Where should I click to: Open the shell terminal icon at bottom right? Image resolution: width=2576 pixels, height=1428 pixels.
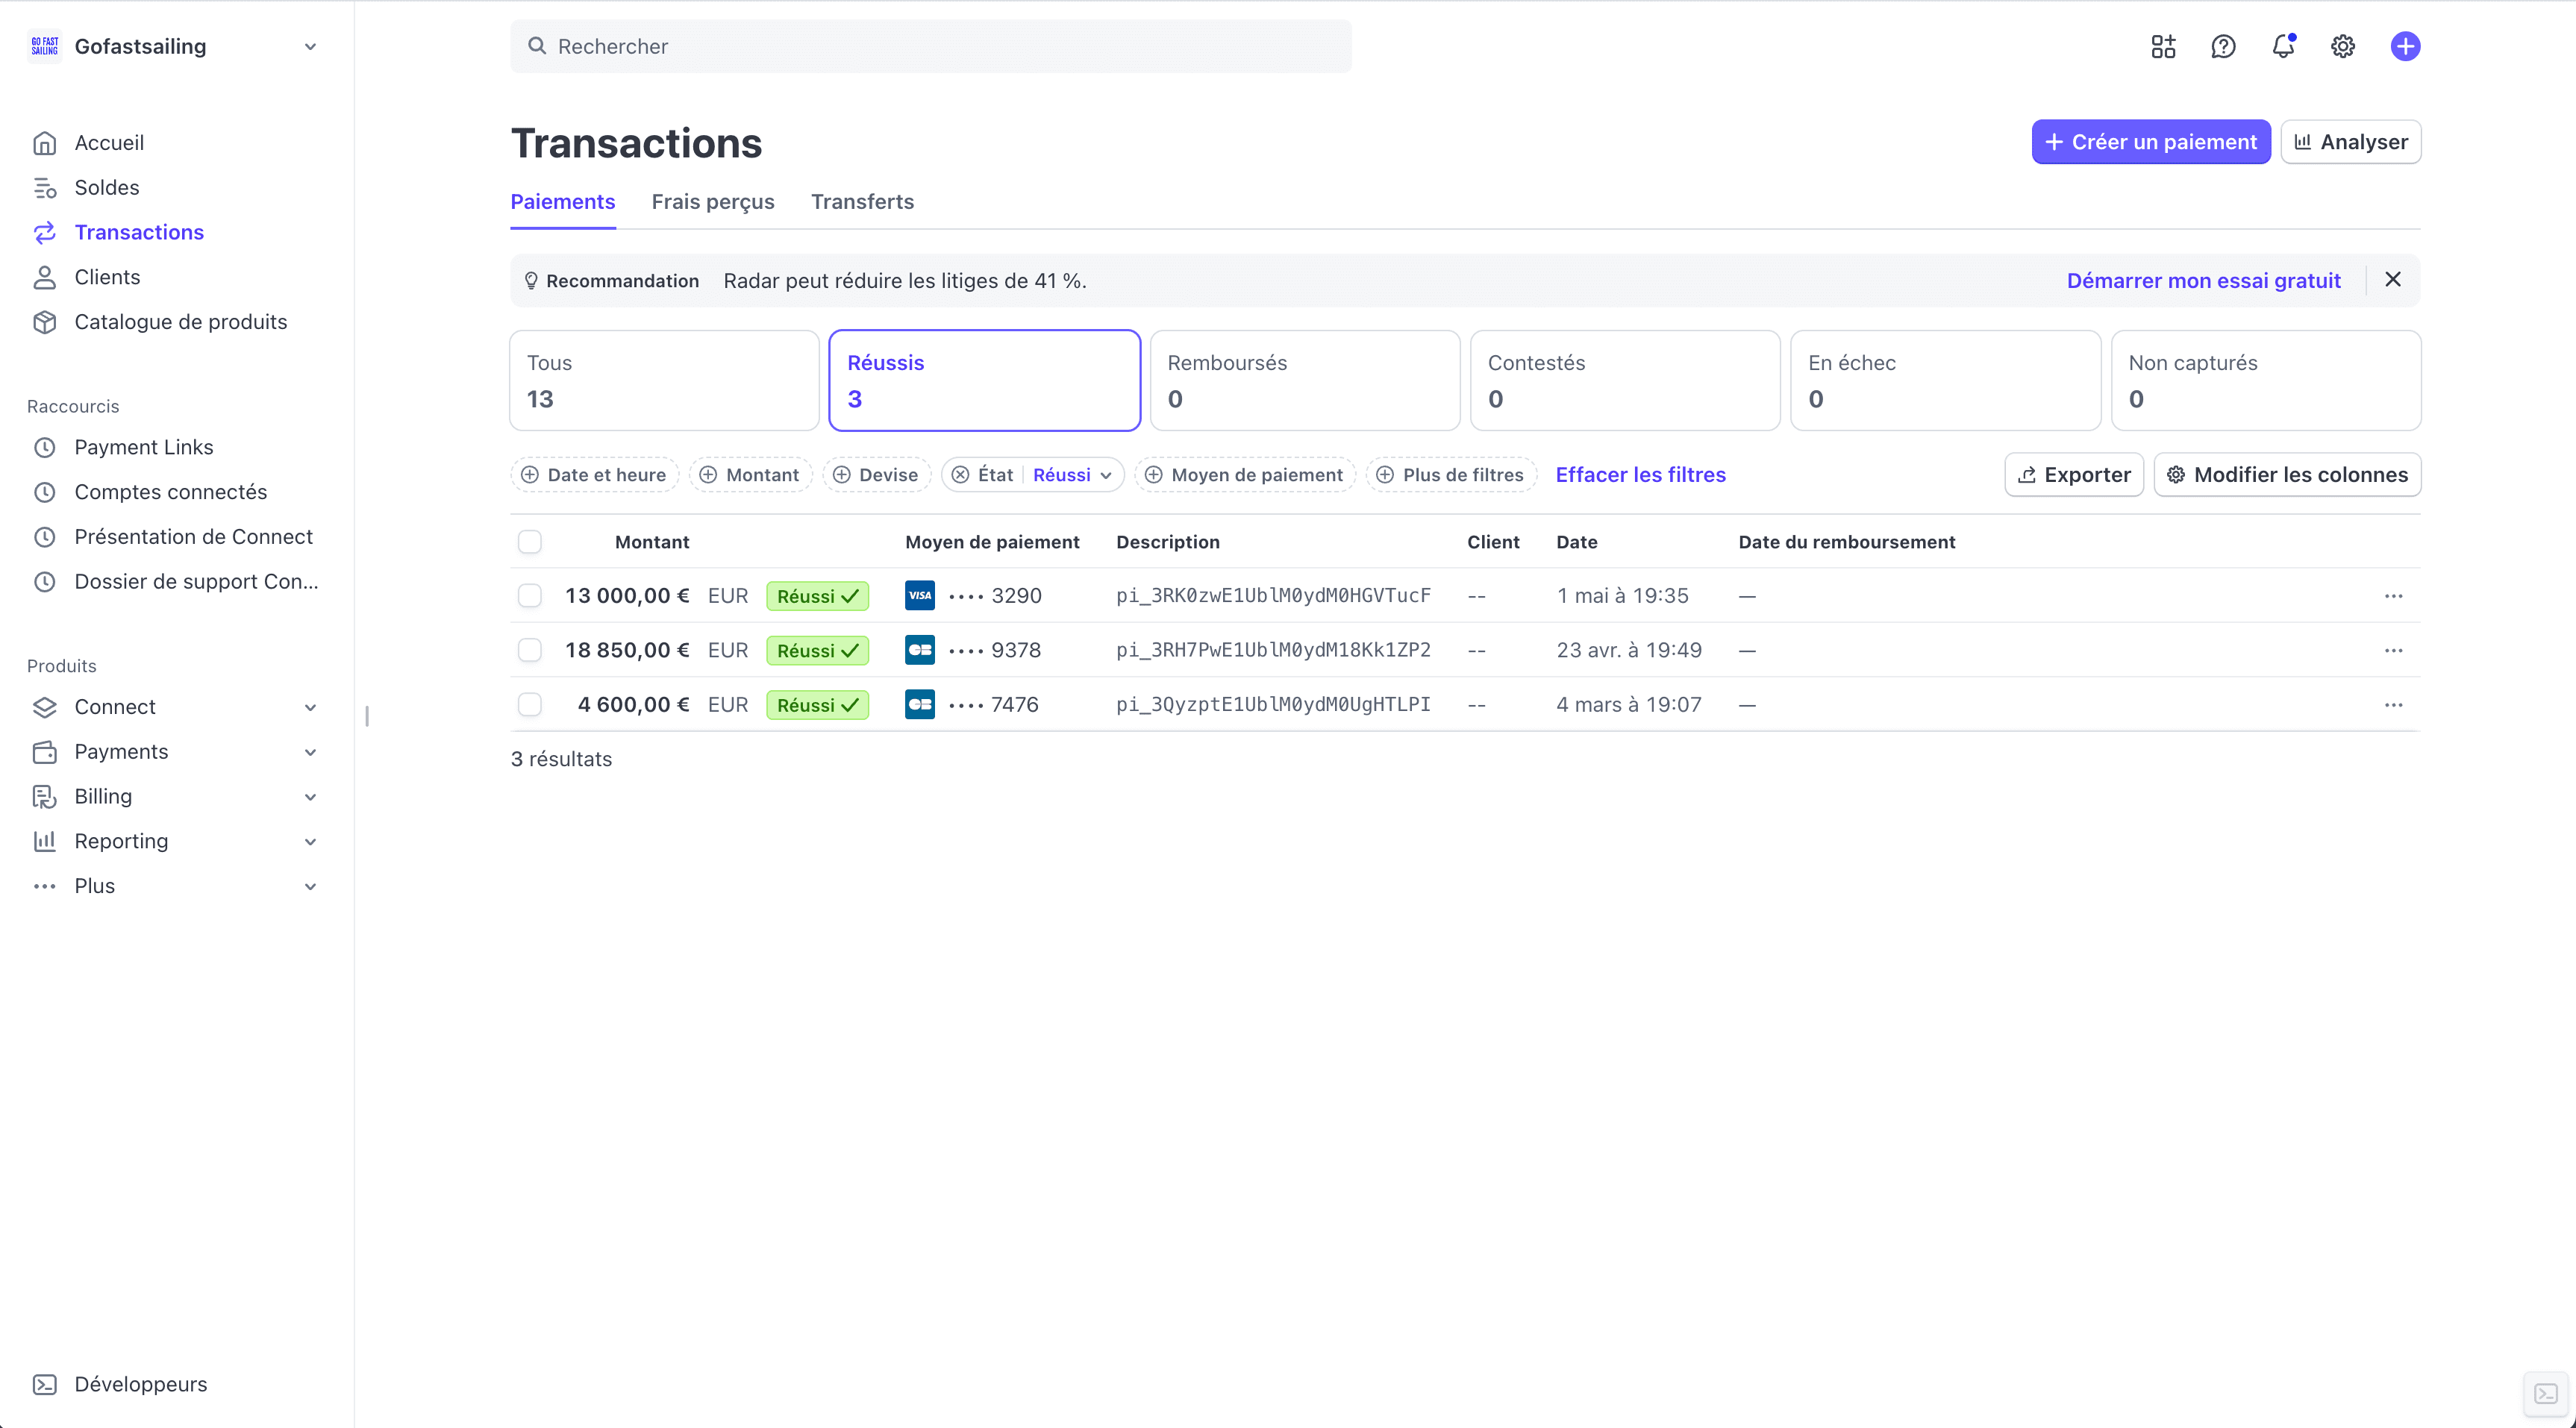point(2546,1393)
